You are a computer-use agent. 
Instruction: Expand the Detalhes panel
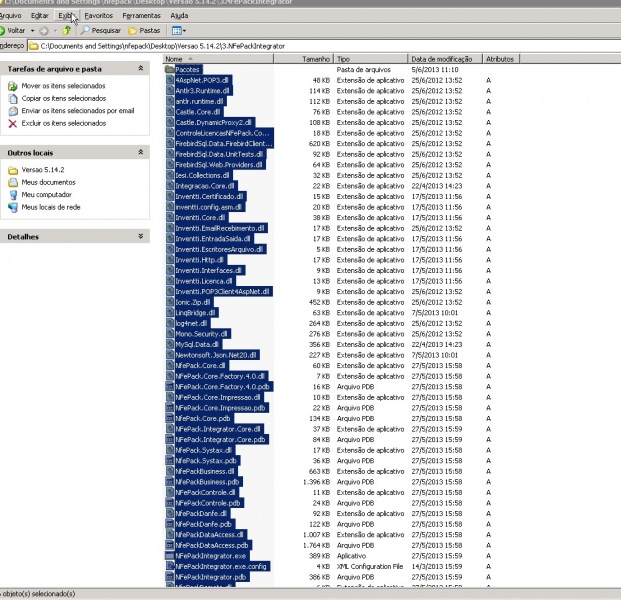point(141,237)
